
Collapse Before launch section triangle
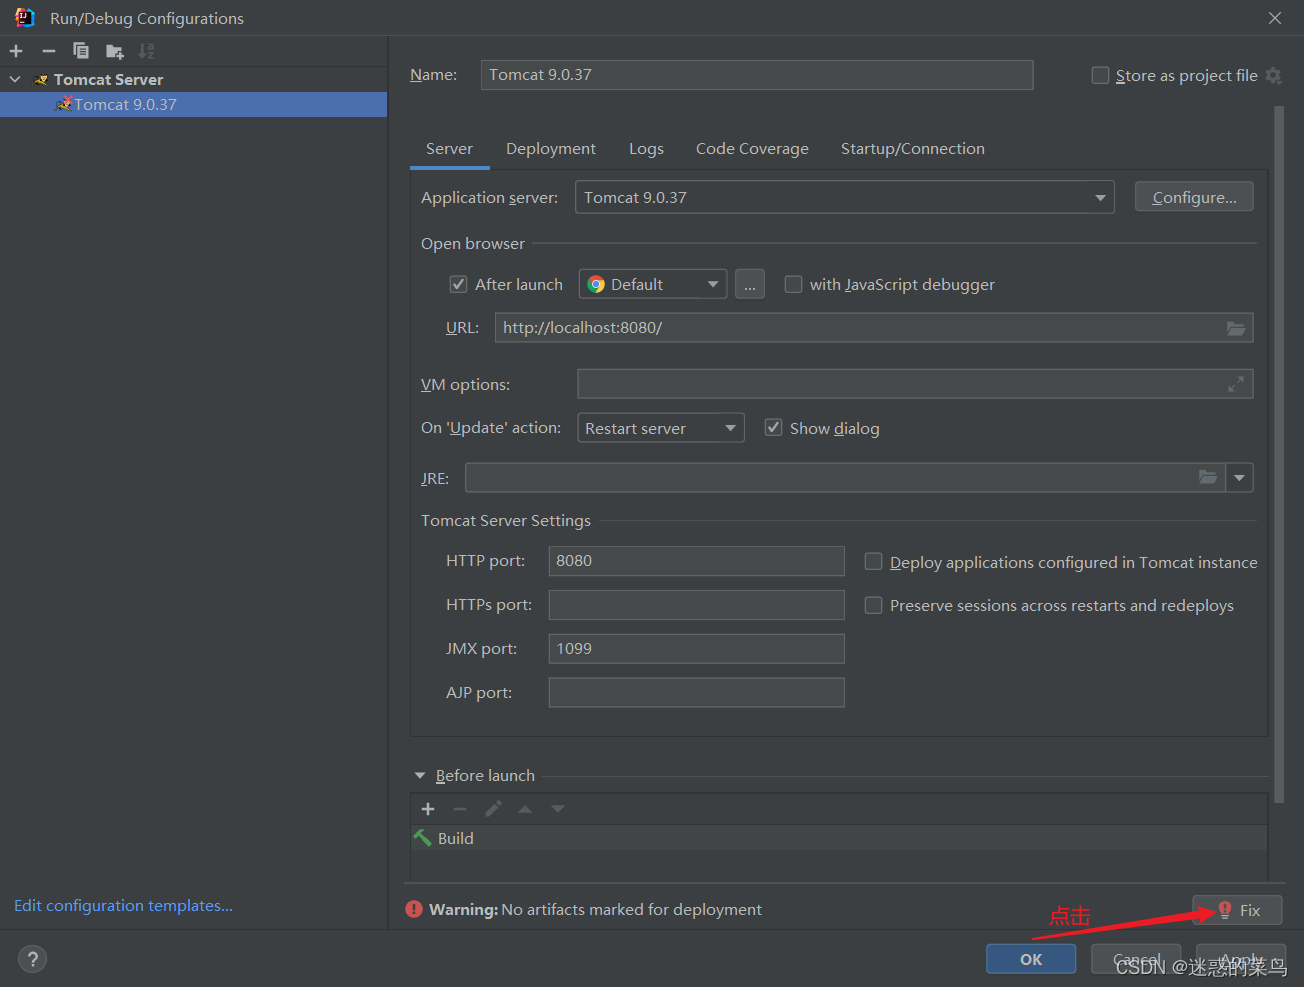tap(420, 775)
